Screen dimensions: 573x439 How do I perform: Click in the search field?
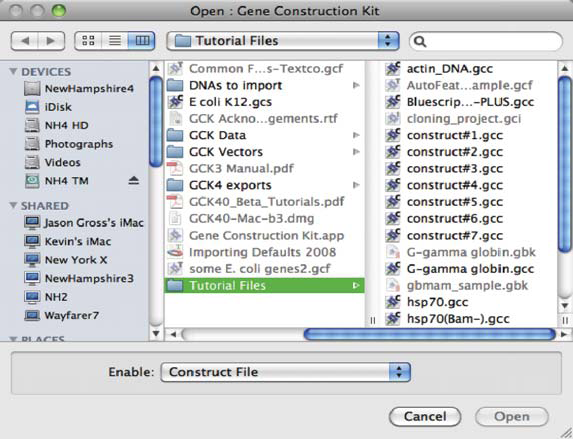(486, 41)
